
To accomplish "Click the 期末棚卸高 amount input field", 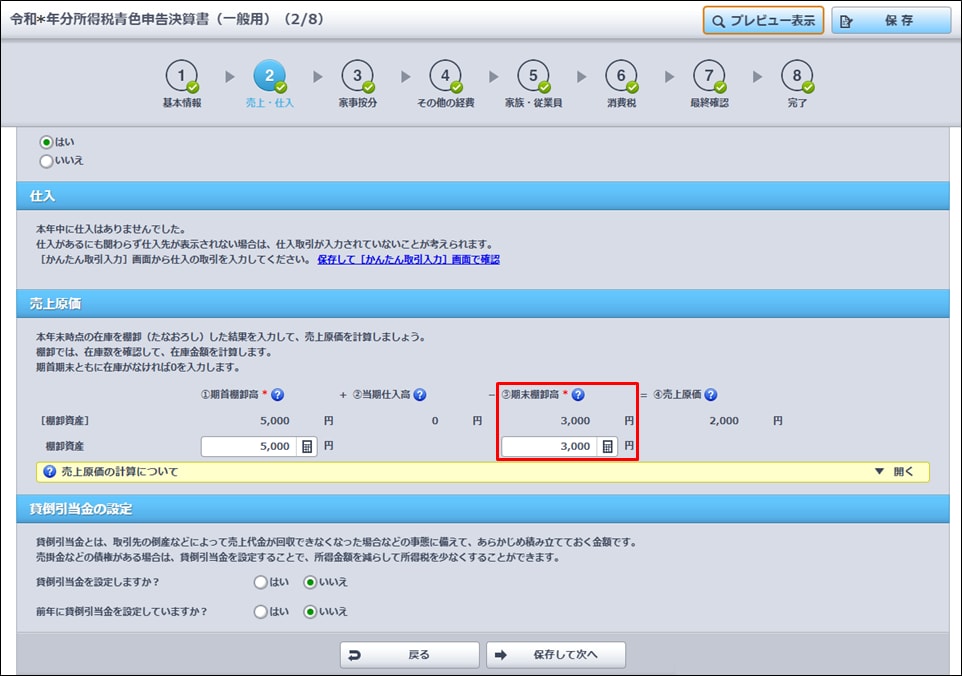I will (548, 446).
